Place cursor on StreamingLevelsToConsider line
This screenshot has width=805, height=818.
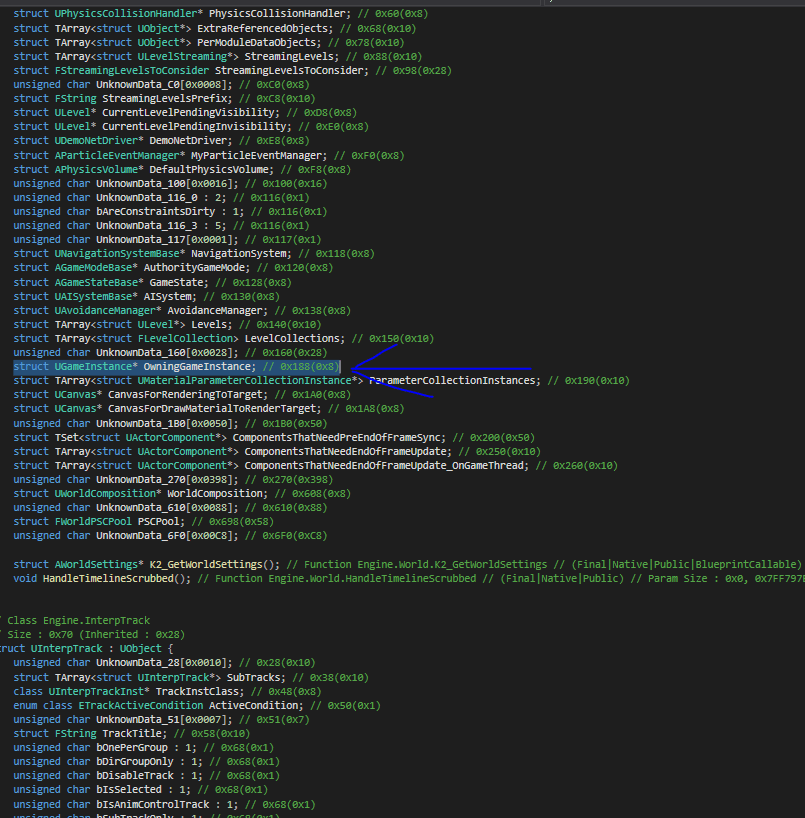(232, 70)
